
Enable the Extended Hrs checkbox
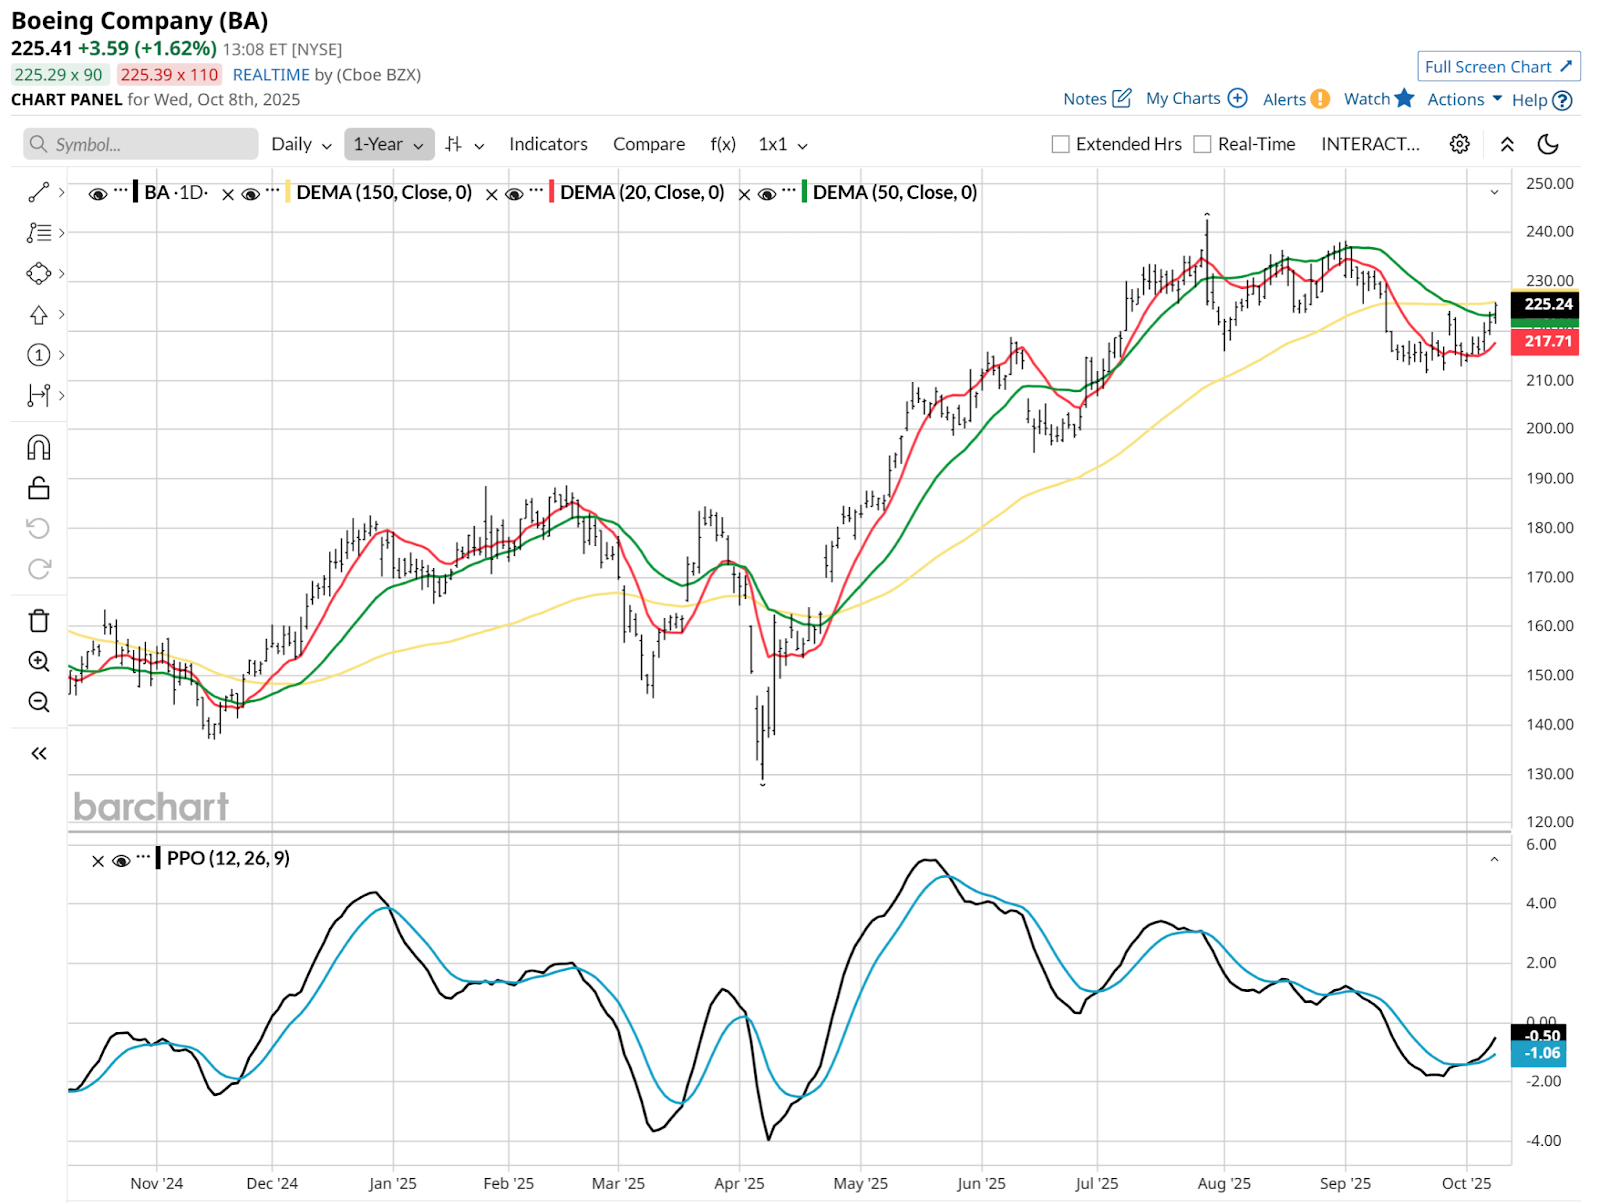coord(1061,144)
